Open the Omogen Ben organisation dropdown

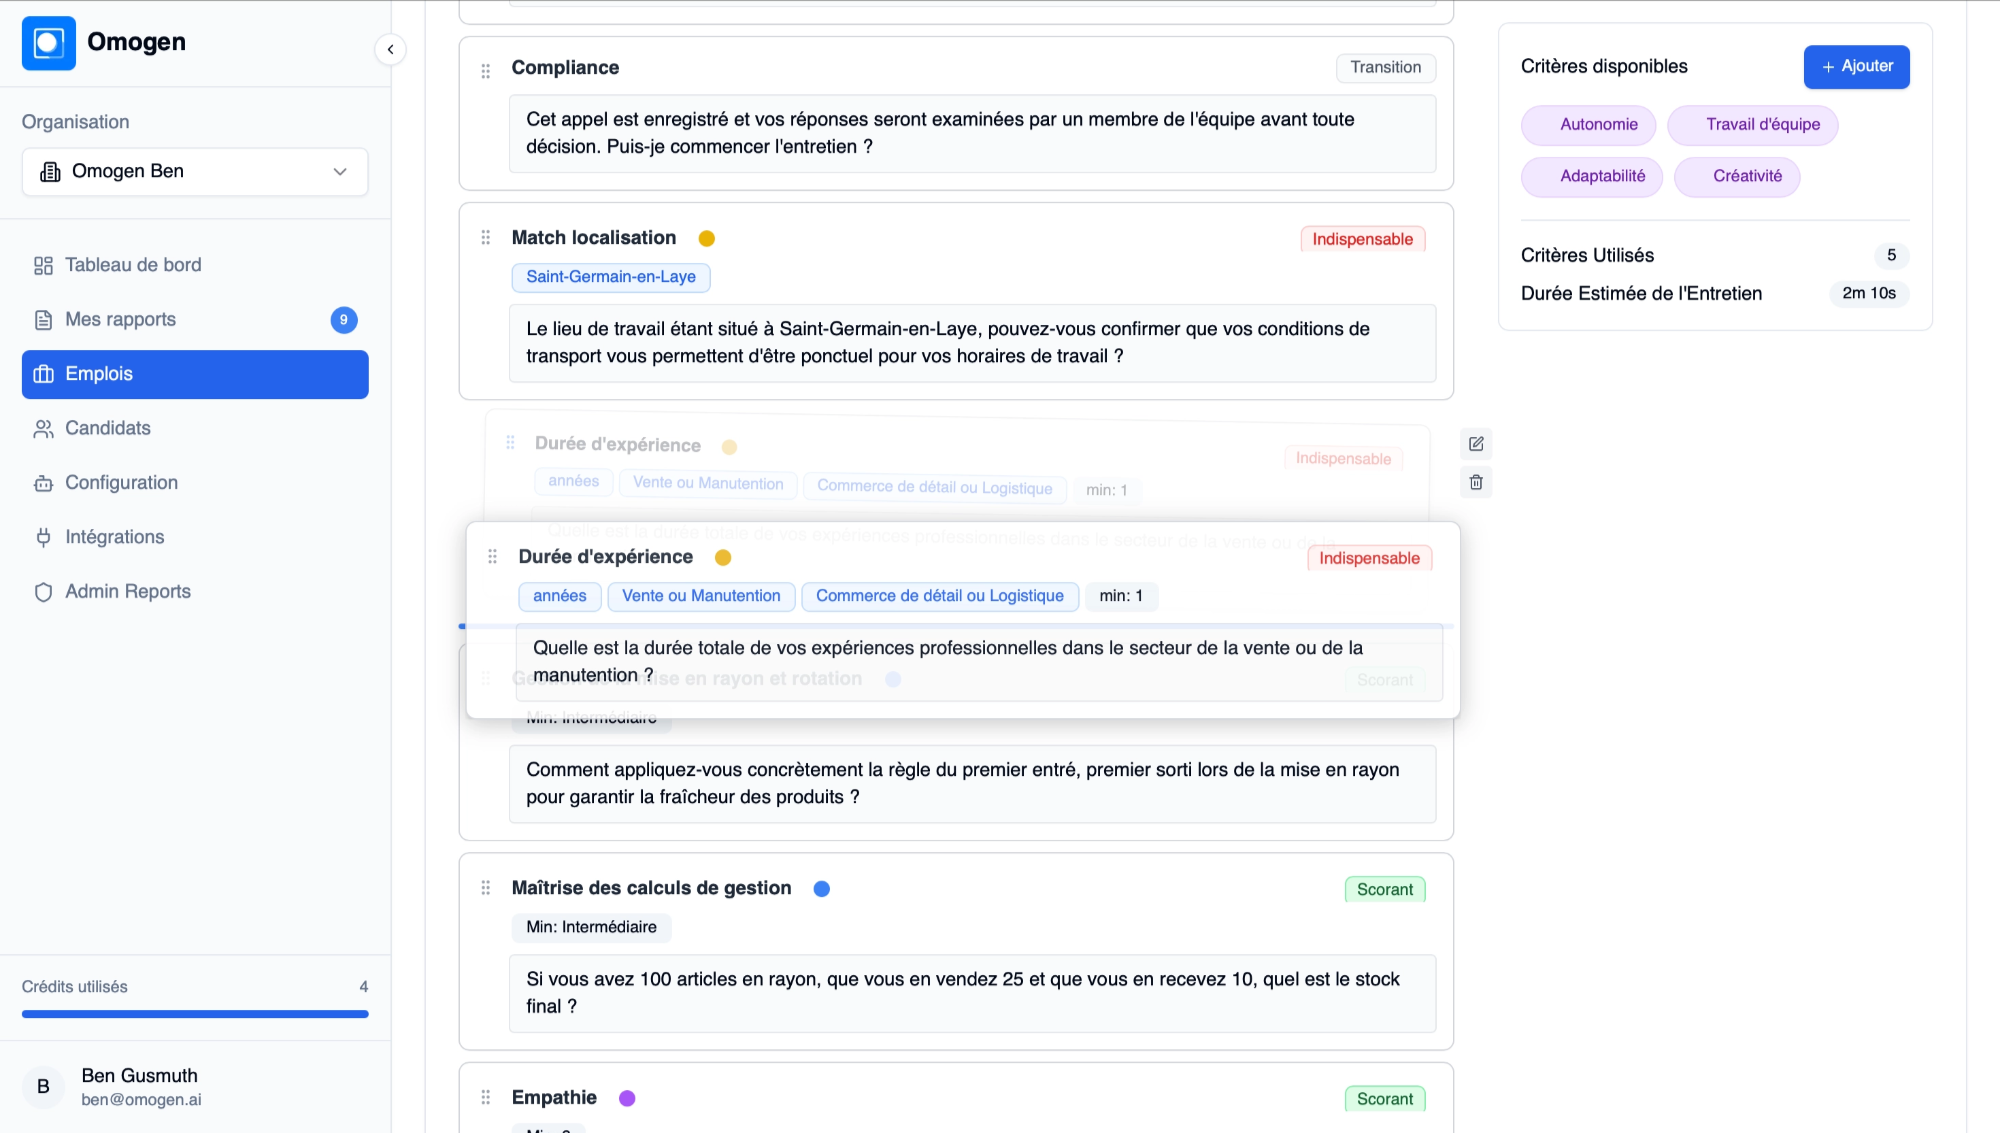[x=194, y=171]
